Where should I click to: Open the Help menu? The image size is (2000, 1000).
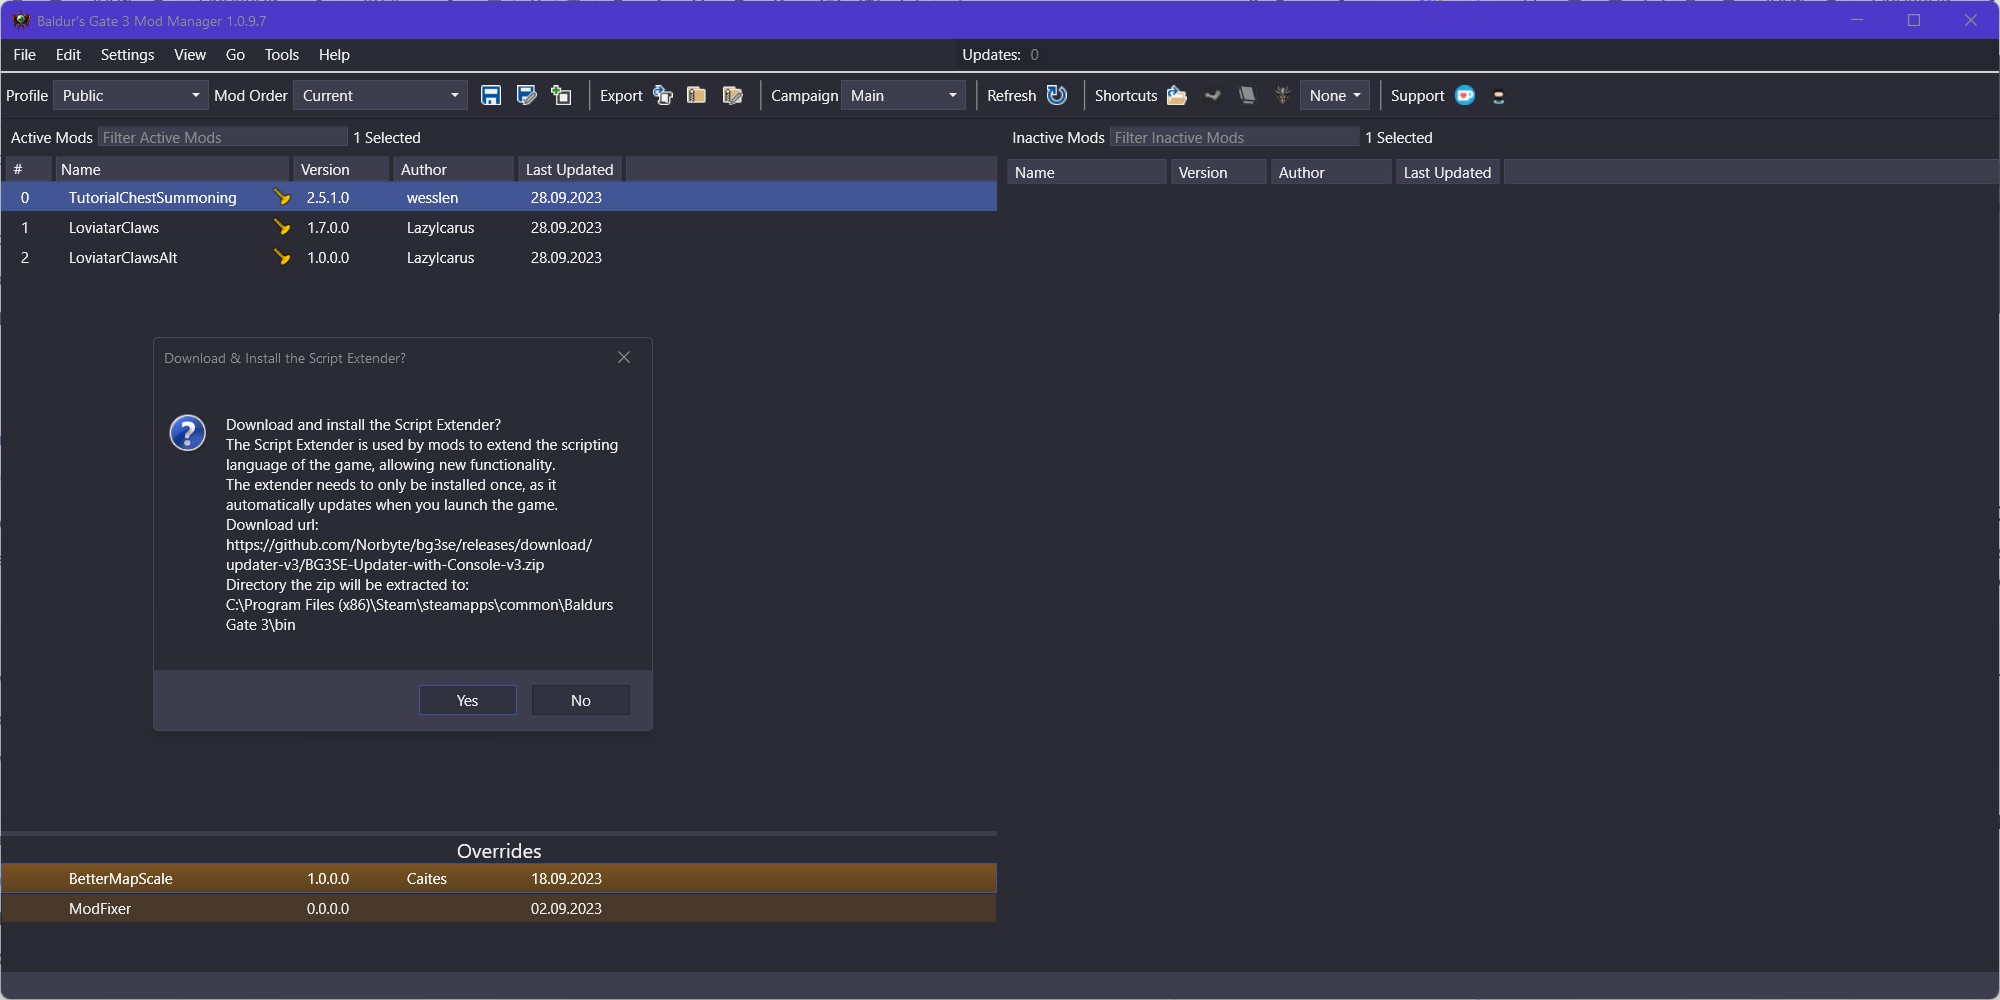(334, 55)
